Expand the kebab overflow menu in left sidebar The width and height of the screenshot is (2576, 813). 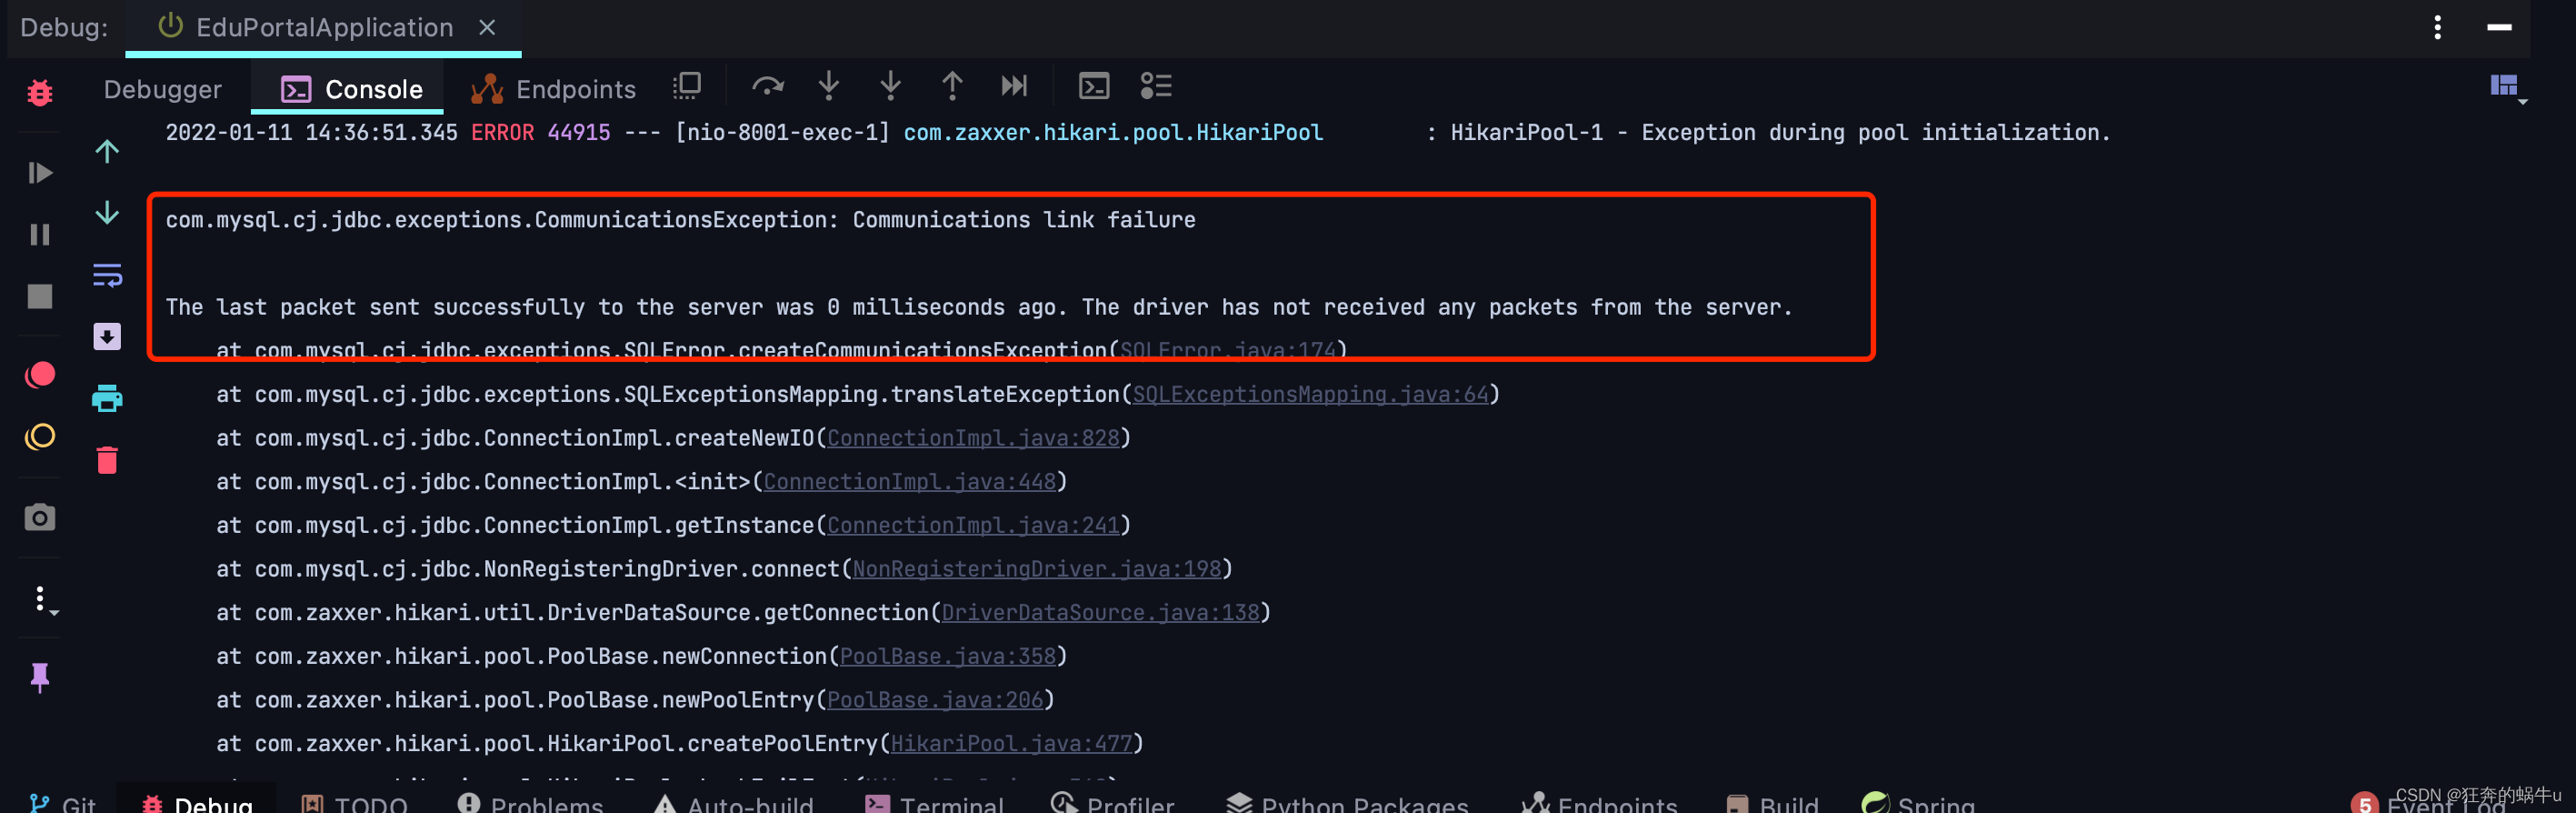pos(40,597)
